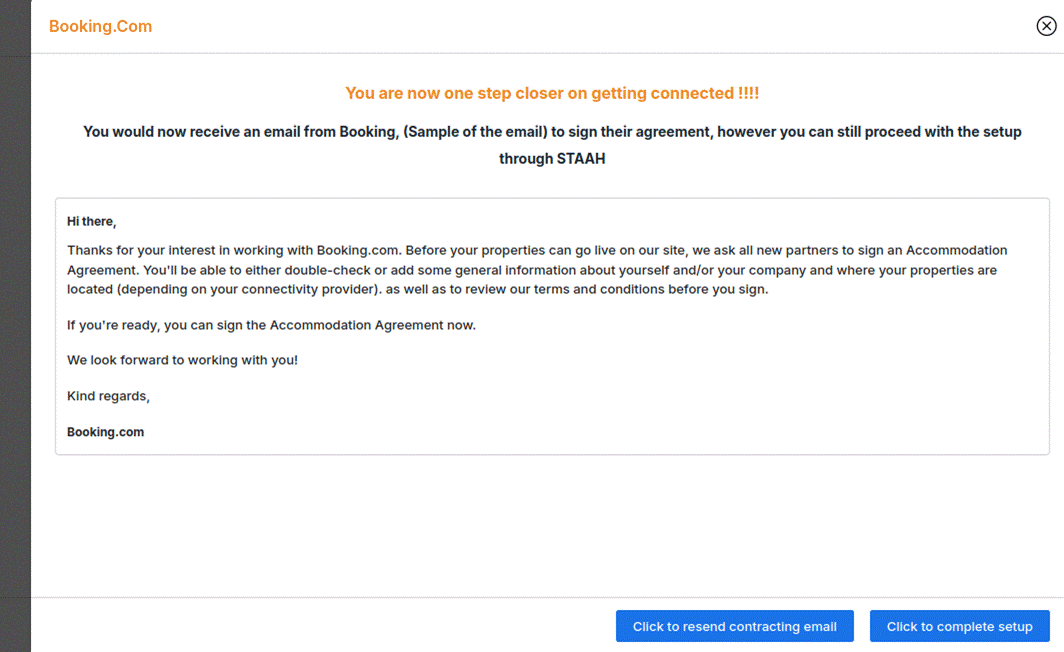The height and width of the screenshot is (652, 1064).
Task: Click the Booking.Com dialog title
Action: point(100,27)
